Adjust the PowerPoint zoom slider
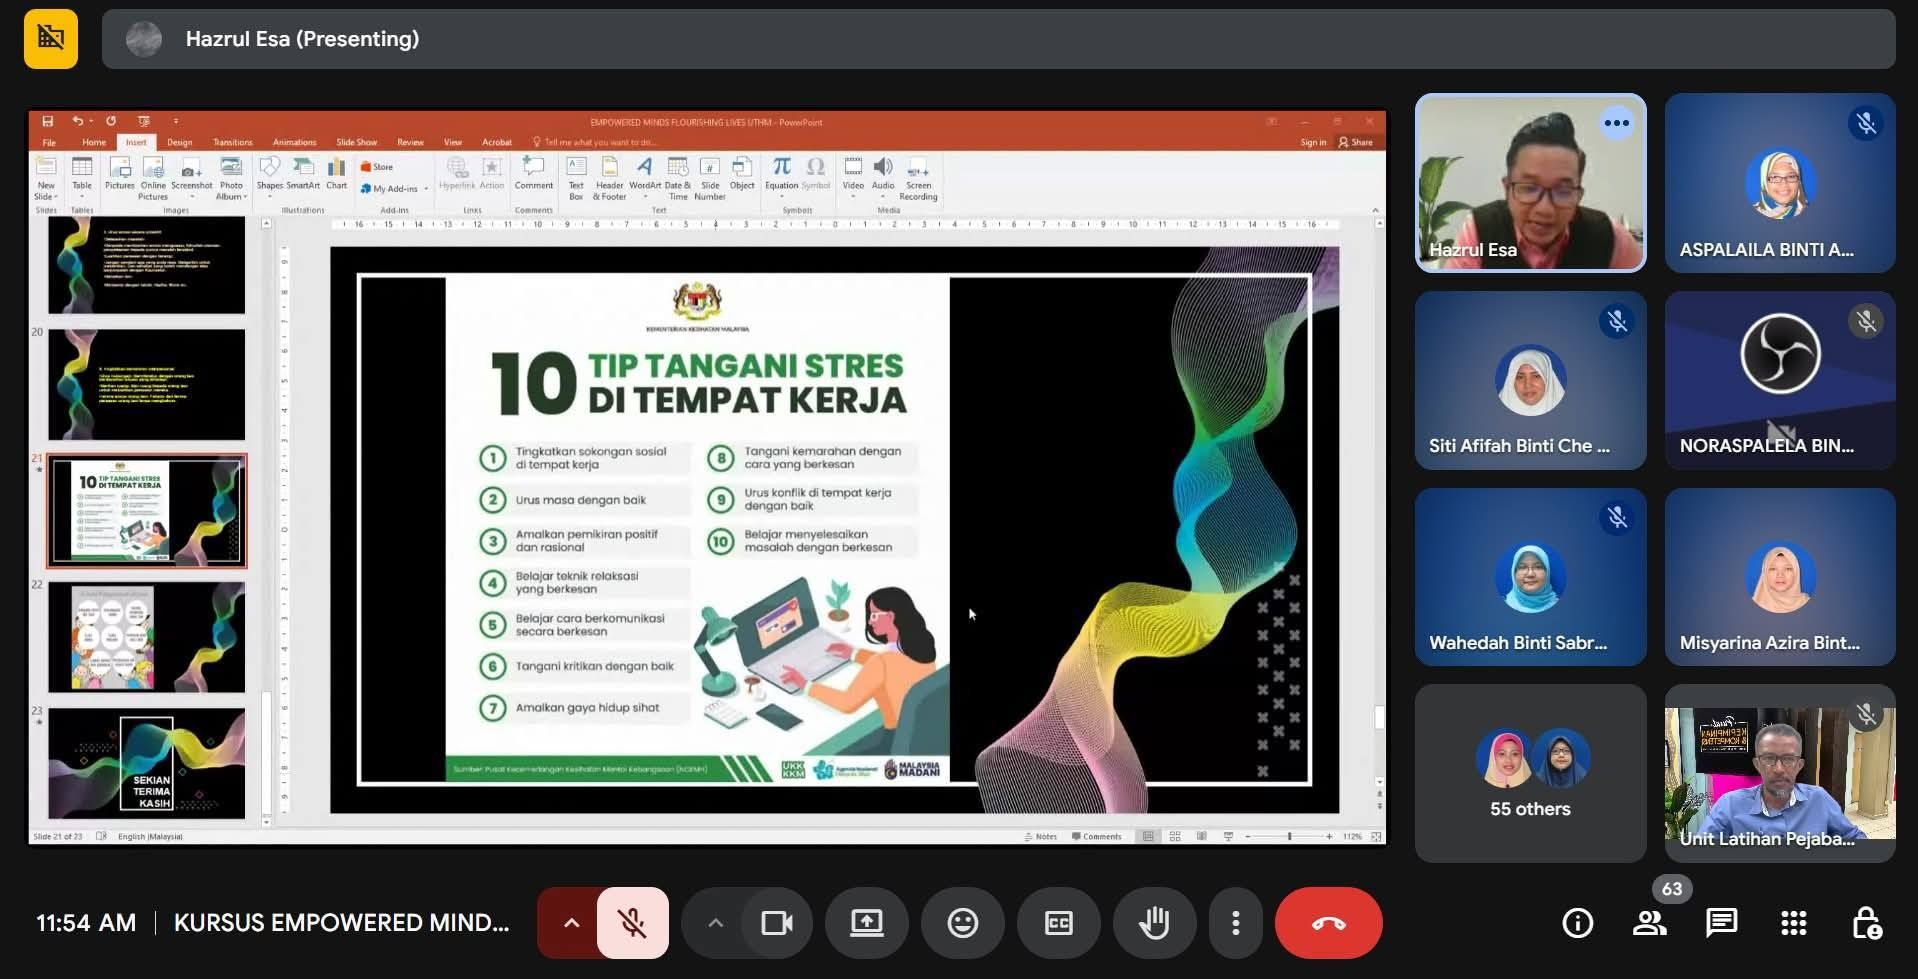Screen dimensions: 1918x979 (1289, 836)
